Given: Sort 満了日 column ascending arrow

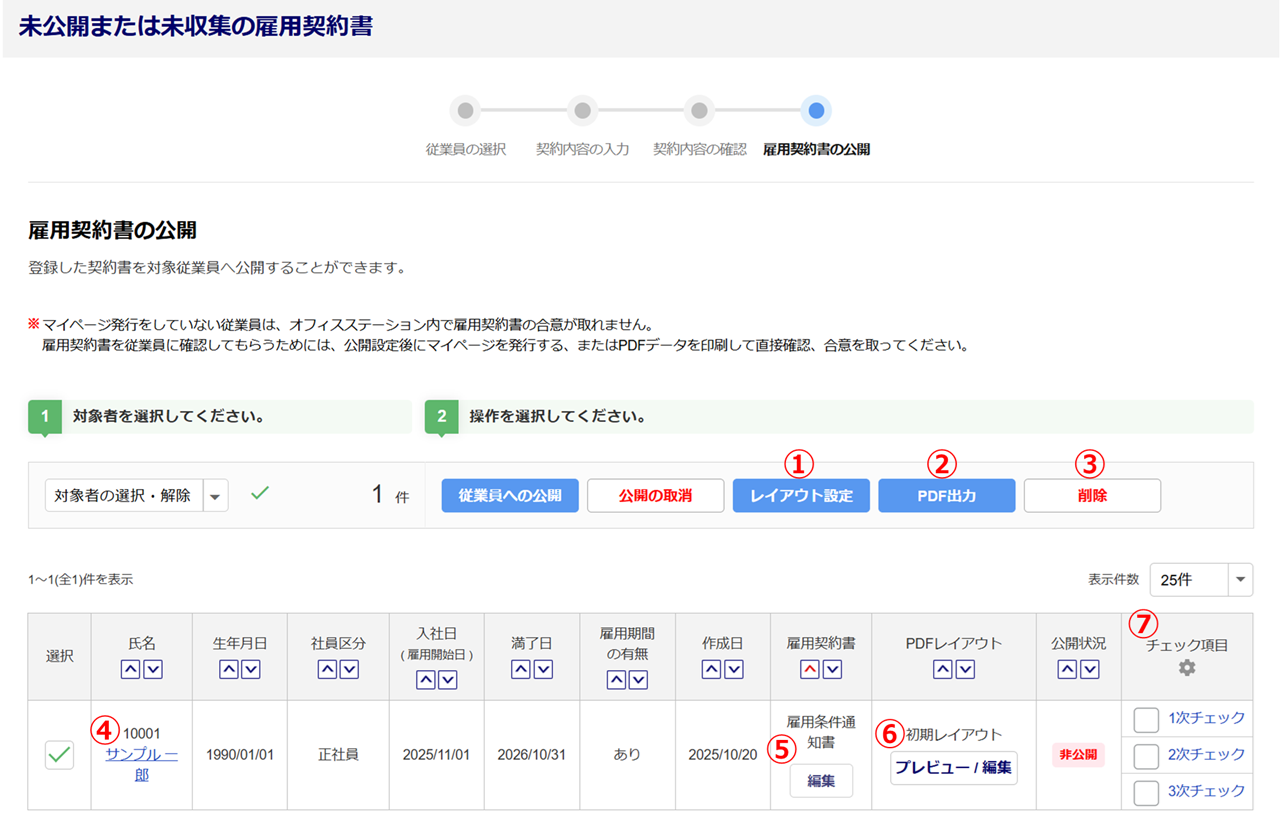Looking at the screenshot, I should pyautogui.click(x=520, y=670).
